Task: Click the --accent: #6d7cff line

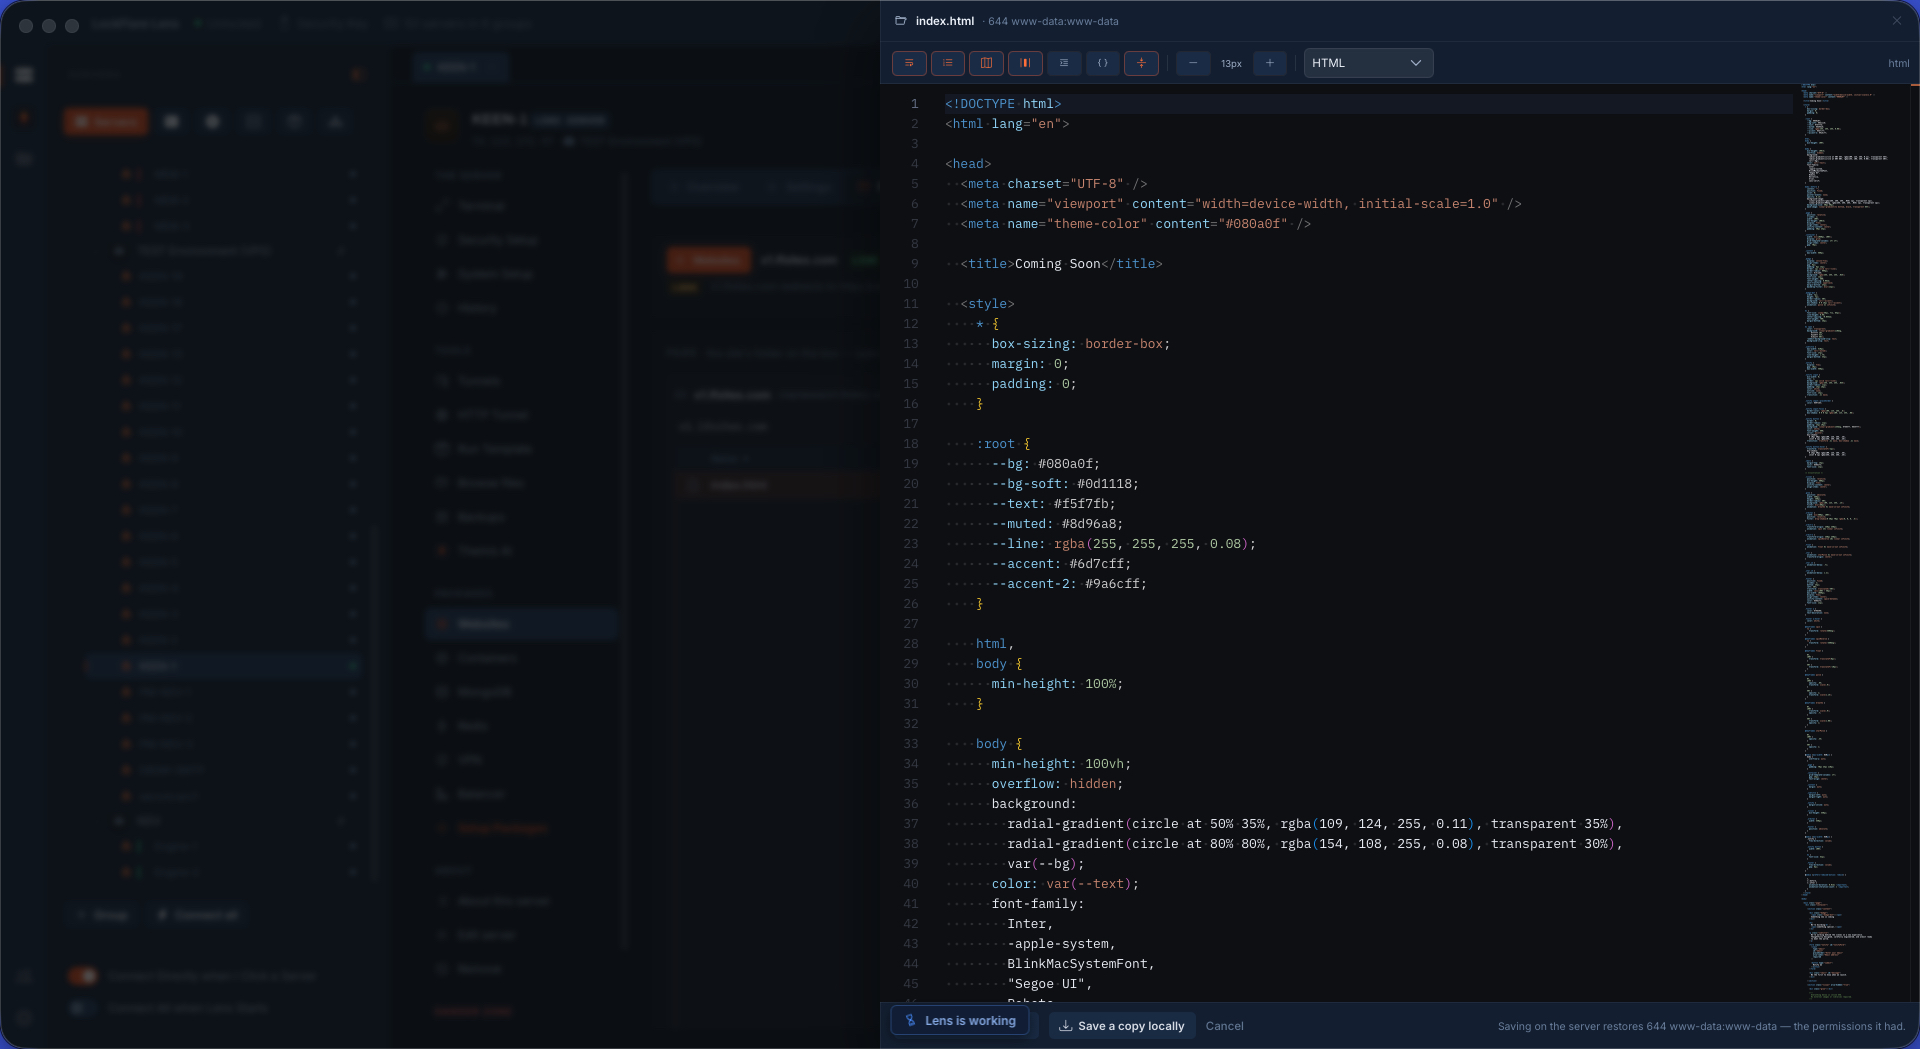Action: pos(1061,564)
